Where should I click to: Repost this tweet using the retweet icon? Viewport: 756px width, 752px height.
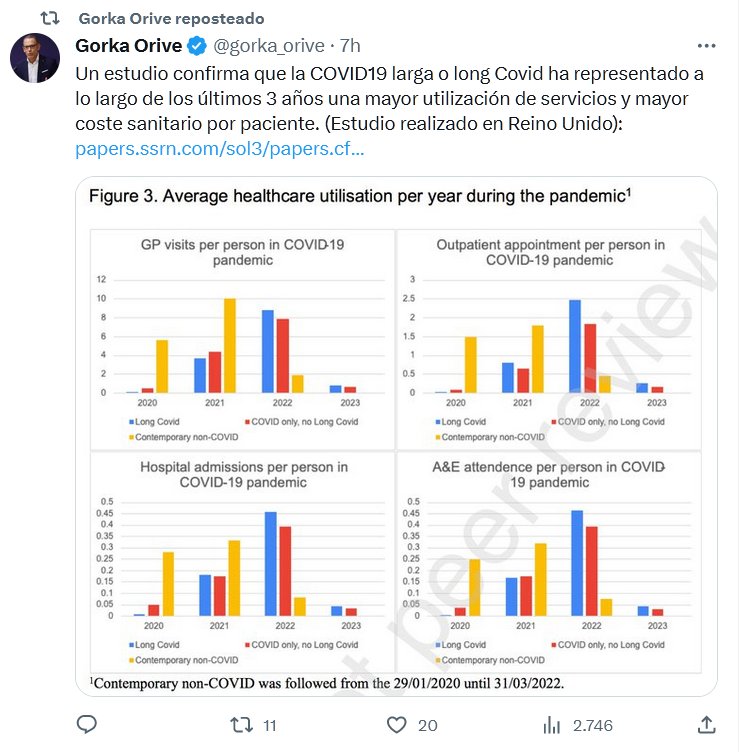click(241, 725)
